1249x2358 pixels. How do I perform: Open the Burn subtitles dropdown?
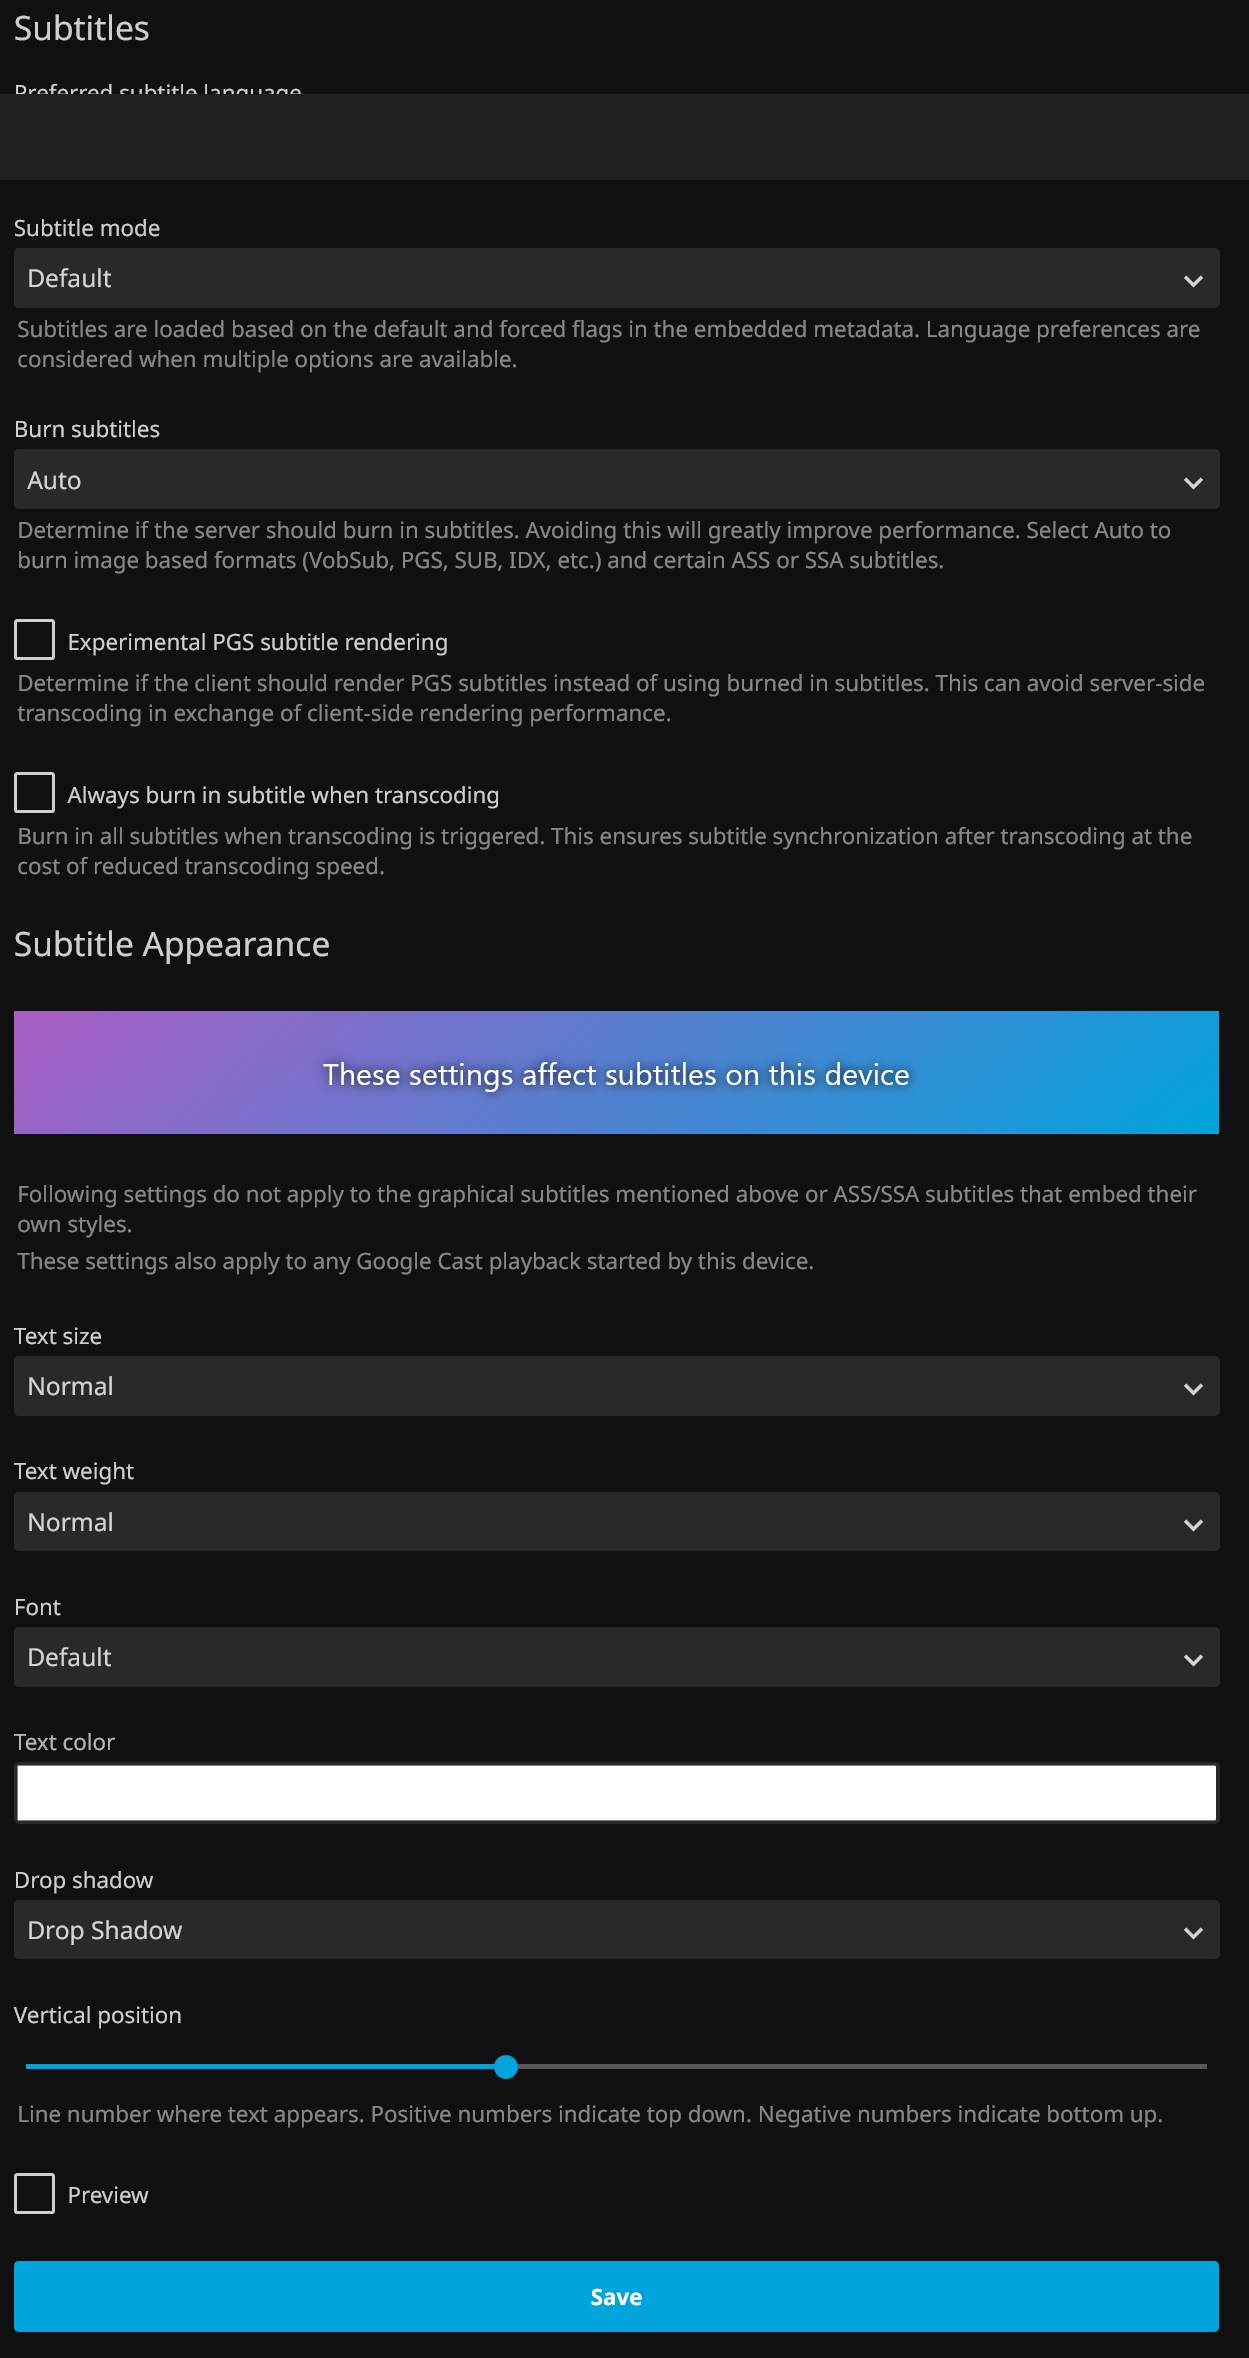600,480
